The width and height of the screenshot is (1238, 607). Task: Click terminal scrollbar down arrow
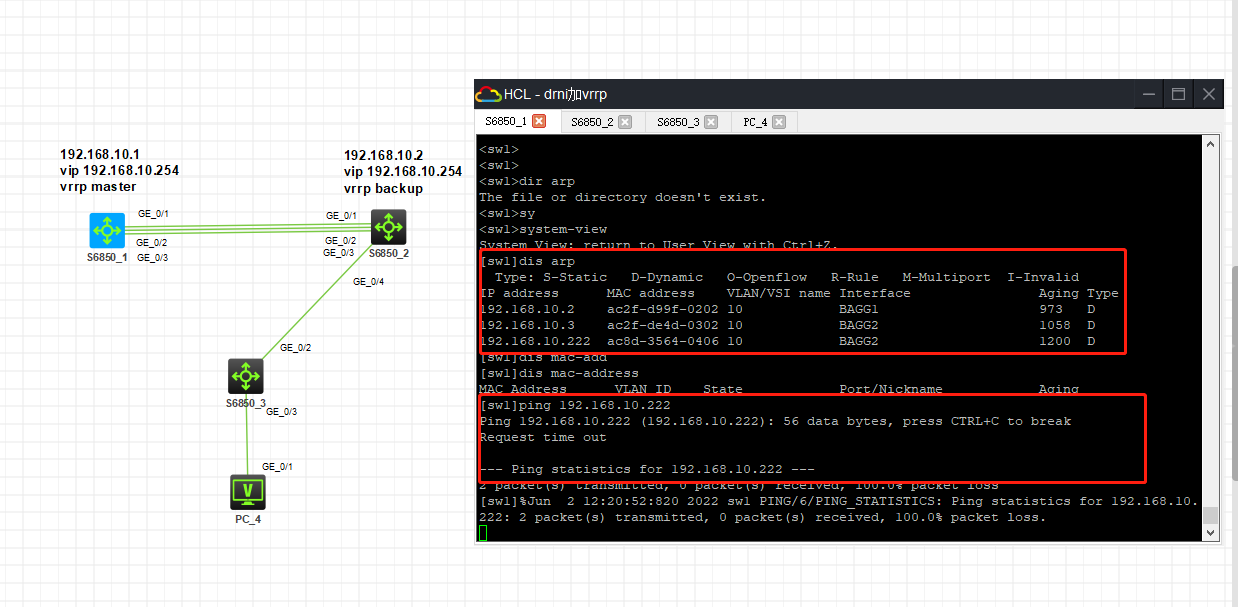click(1211, 534)
